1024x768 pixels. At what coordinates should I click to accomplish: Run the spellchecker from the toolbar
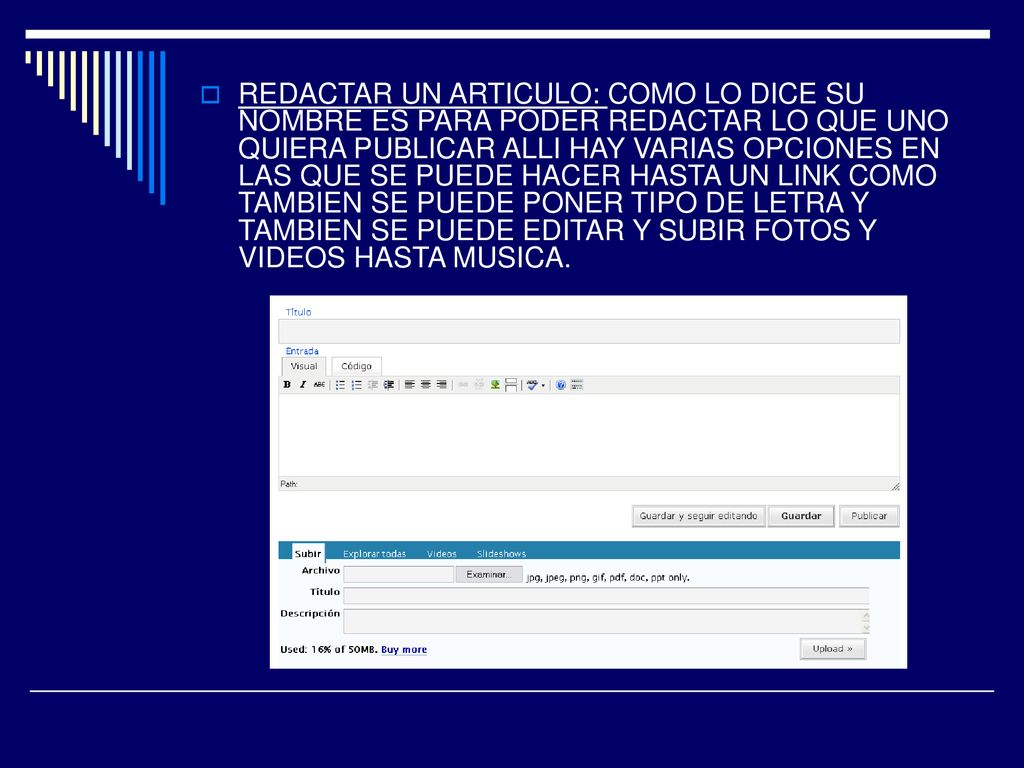532,385
